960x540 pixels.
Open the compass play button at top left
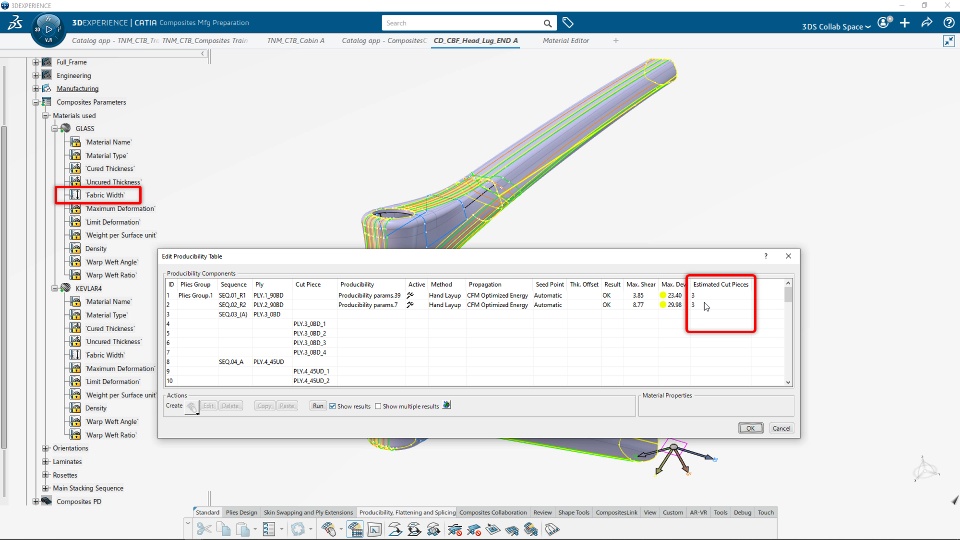(48, 29)
